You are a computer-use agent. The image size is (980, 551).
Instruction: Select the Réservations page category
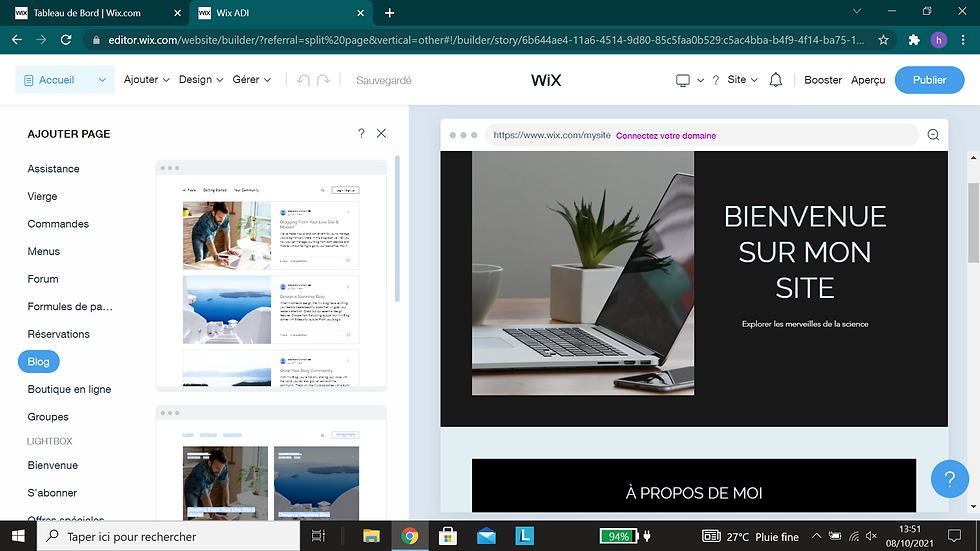pos(58,334)
